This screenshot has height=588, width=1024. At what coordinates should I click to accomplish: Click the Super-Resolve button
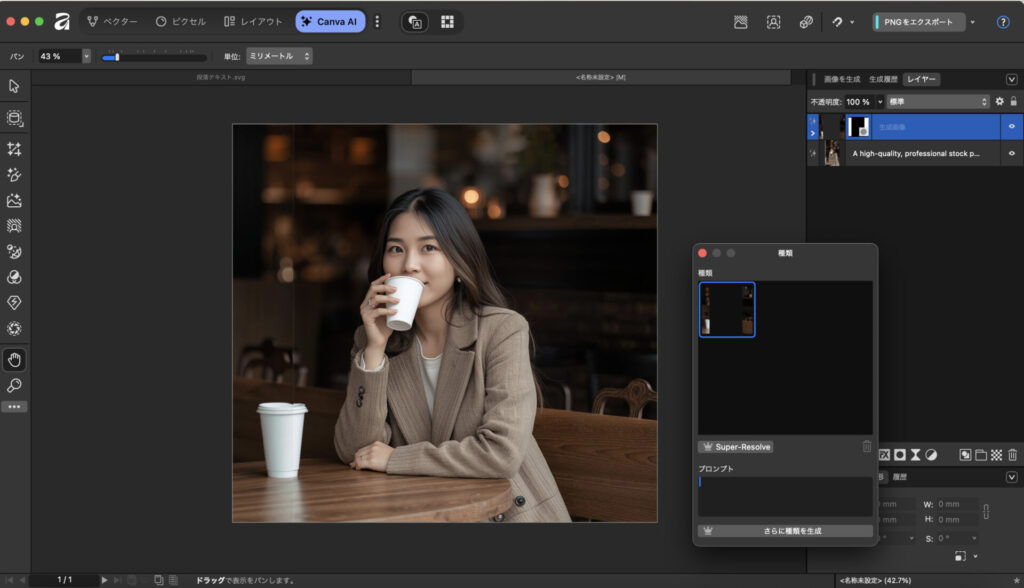[735, 447]
